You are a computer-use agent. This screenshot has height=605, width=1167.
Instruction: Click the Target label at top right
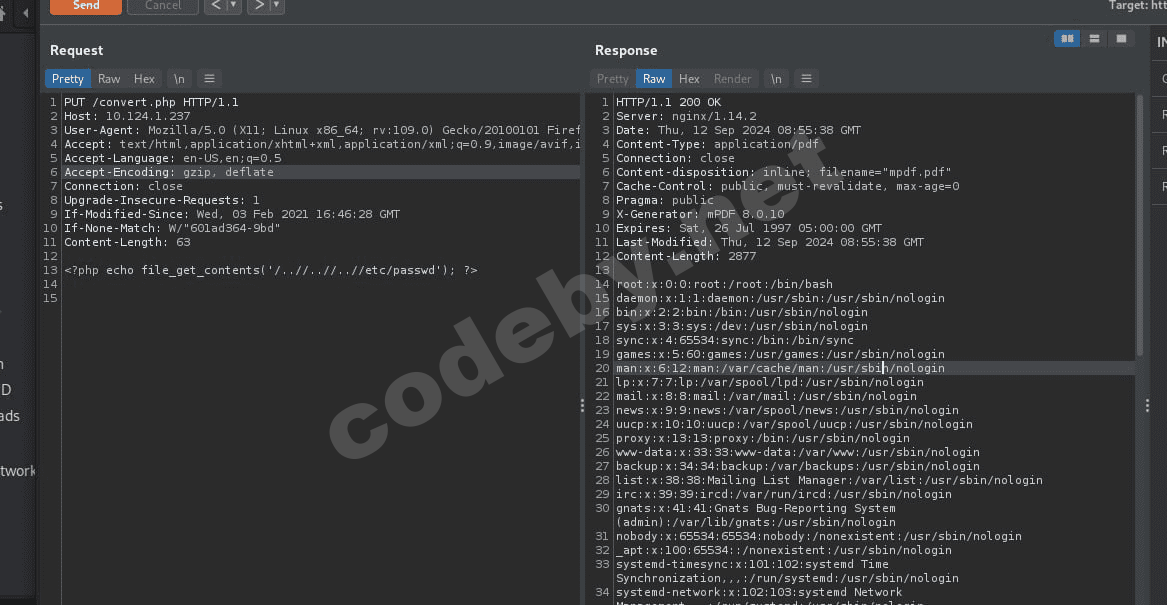coord(1137,6)
